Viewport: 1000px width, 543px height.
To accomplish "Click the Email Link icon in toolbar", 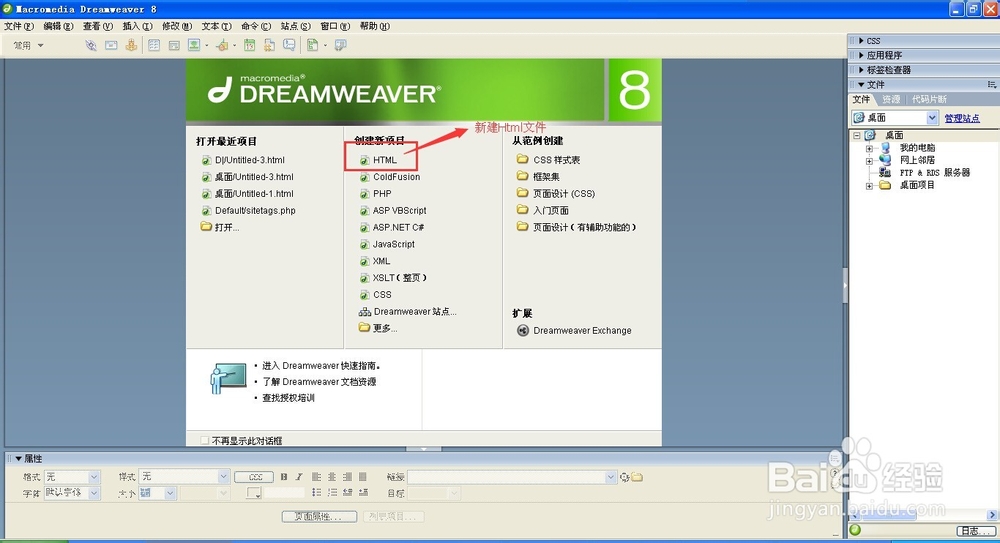I will [x=111, y=45].
